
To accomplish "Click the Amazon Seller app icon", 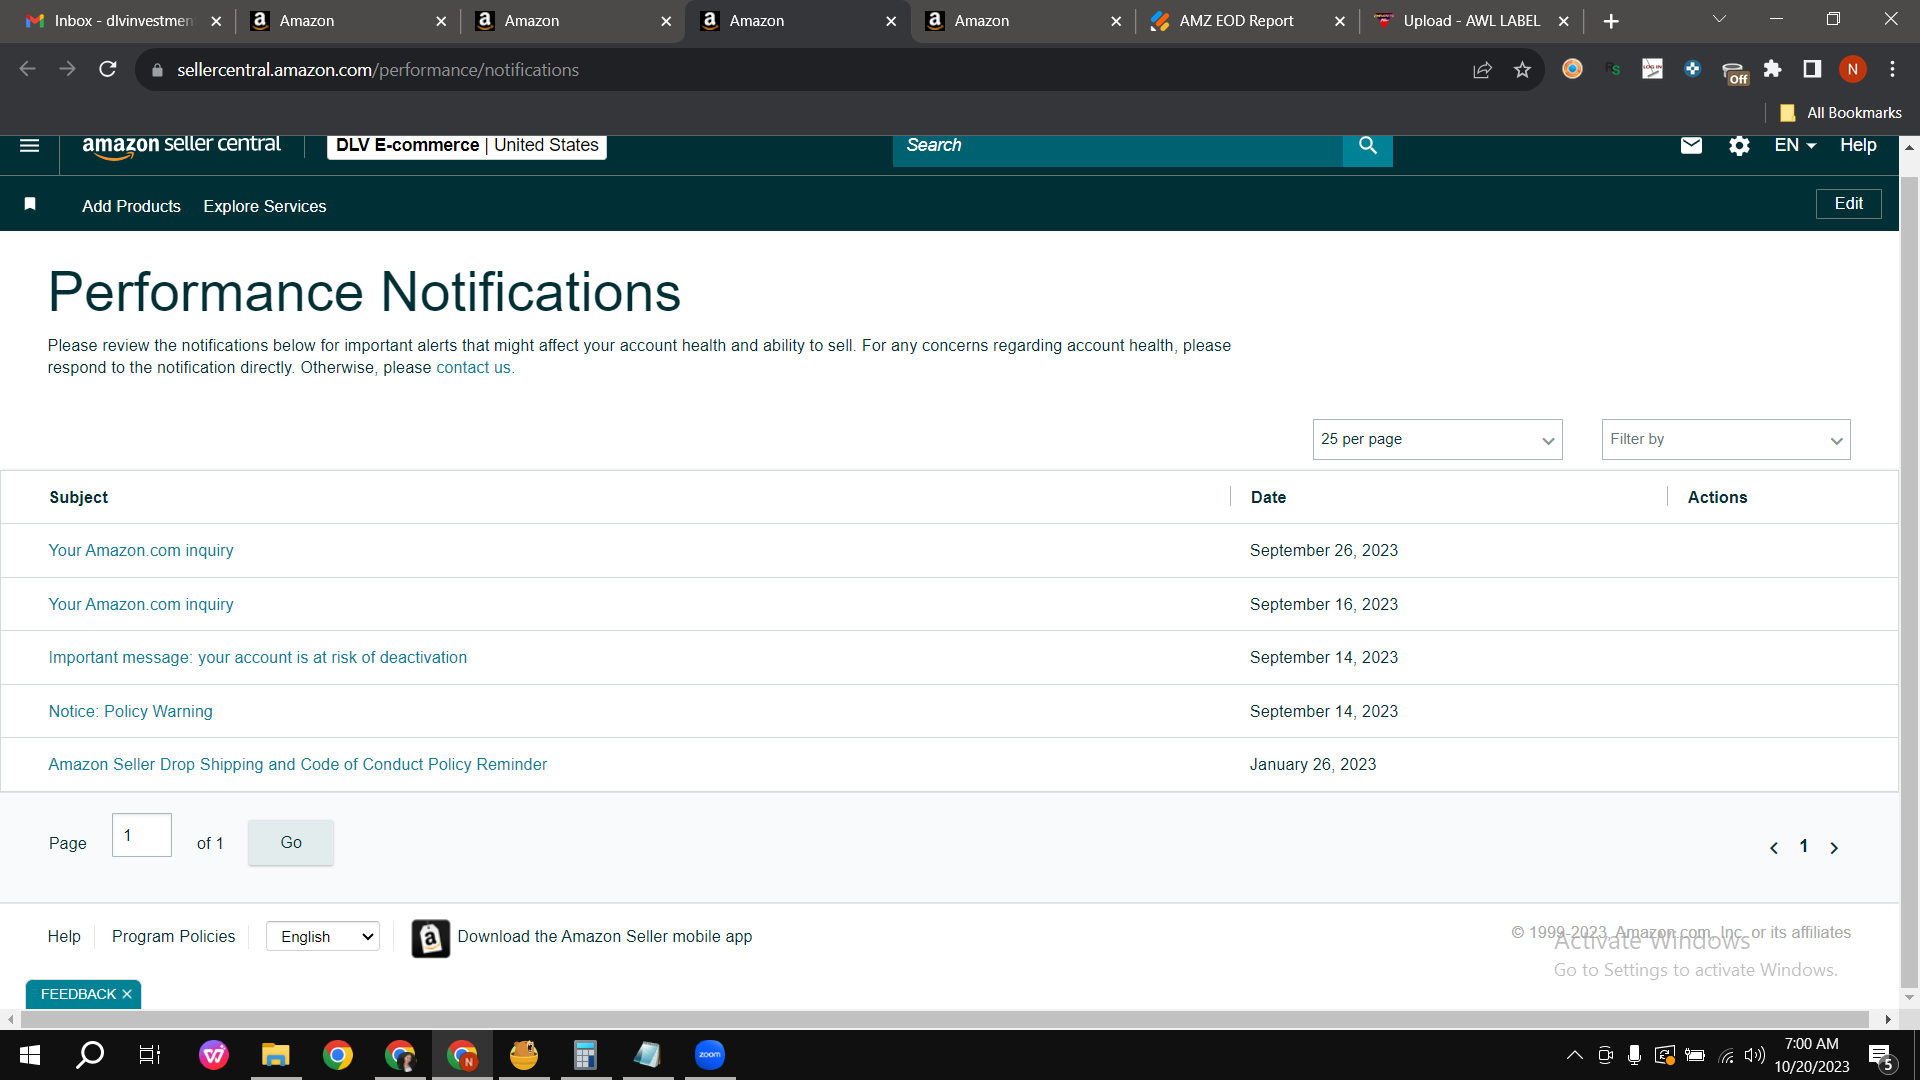I will click(x=430, y=938).
